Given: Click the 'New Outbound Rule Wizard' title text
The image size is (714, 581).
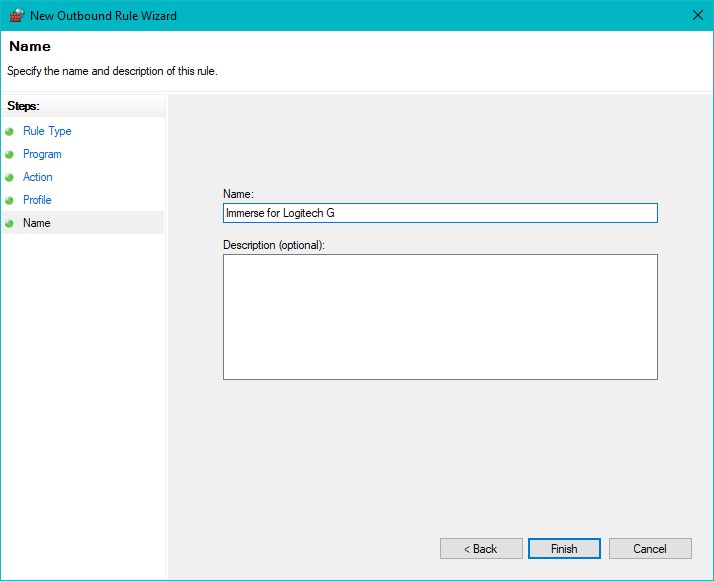Looking at the screenshot, I should pyautogui.click(x=103, y=15).
